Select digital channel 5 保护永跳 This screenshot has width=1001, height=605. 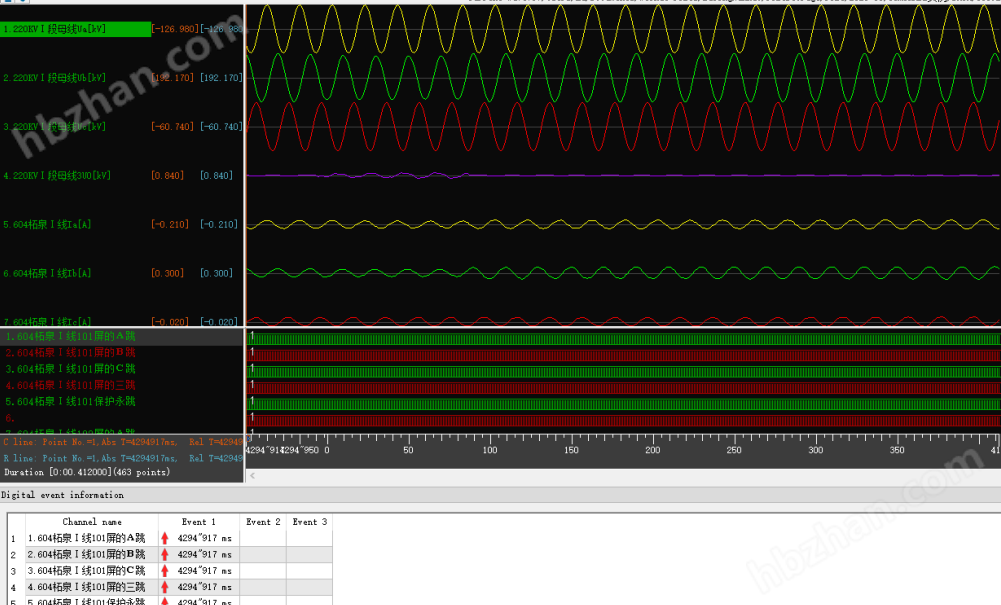[70, 401]
